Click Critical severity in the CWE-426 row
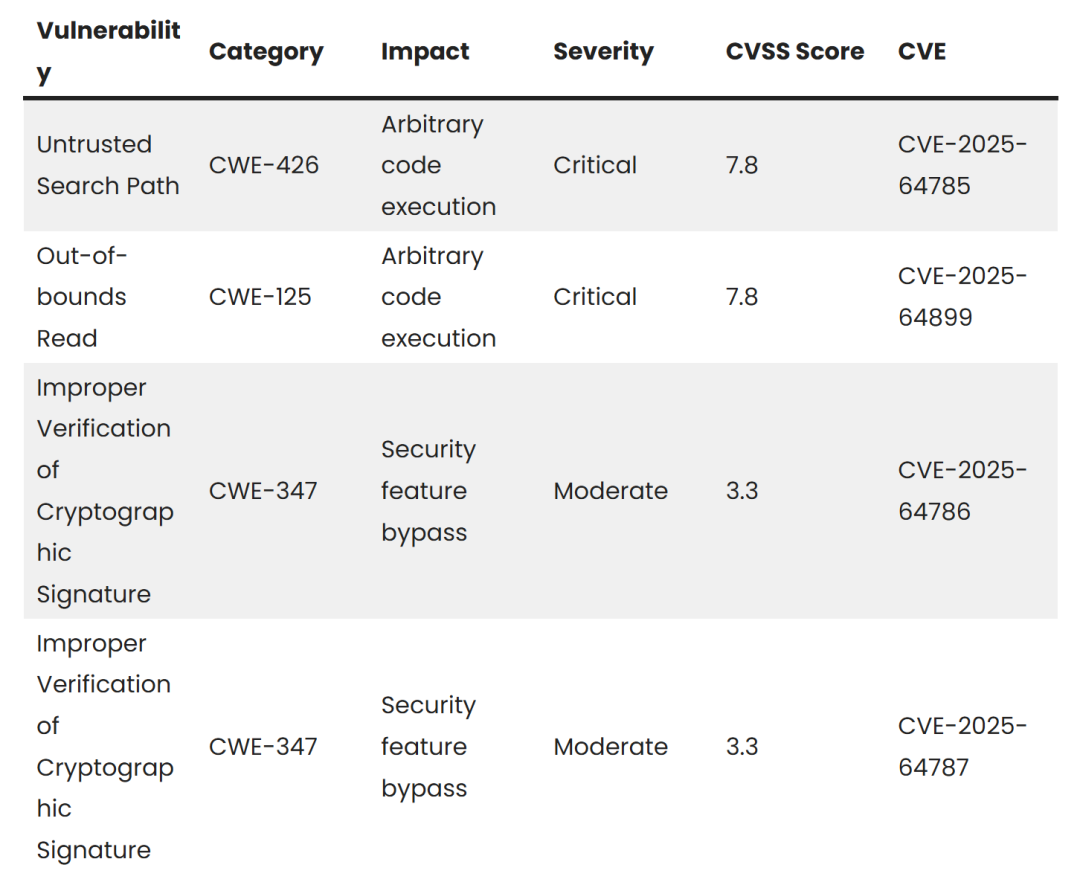 pos(595,165)
